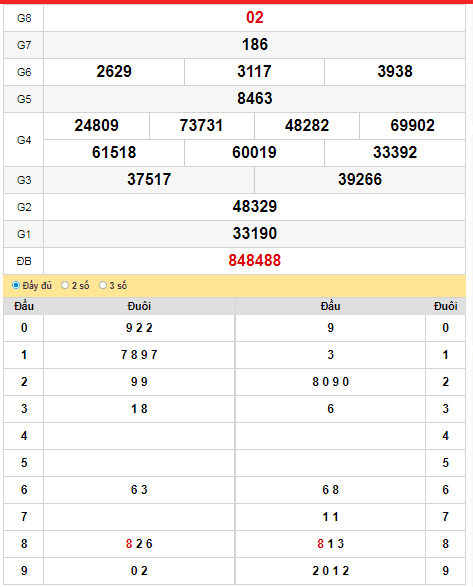
Task: Click G3 result 39266
Action: (x=360, y=179)
